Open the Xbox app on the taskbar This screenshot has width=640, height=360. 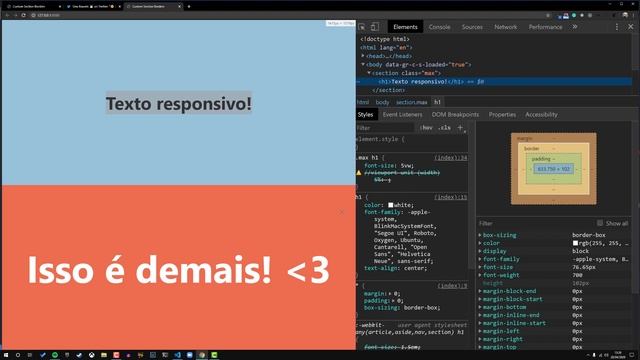click(92, 355)
